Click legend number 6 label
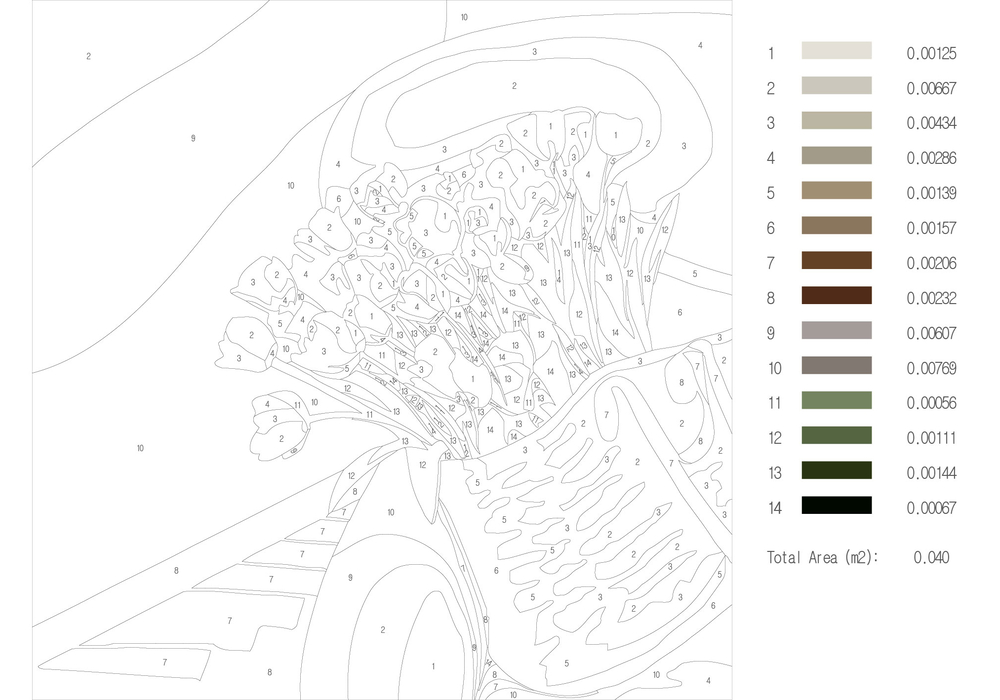Image resolution: width=1000 pixels, height=700 pixels. tap(771, 229)
